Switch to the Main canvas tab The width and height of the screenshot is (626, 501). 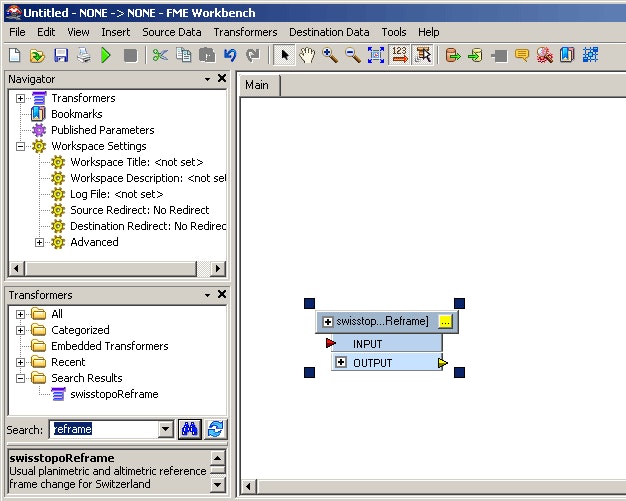[x=257, y=85]
